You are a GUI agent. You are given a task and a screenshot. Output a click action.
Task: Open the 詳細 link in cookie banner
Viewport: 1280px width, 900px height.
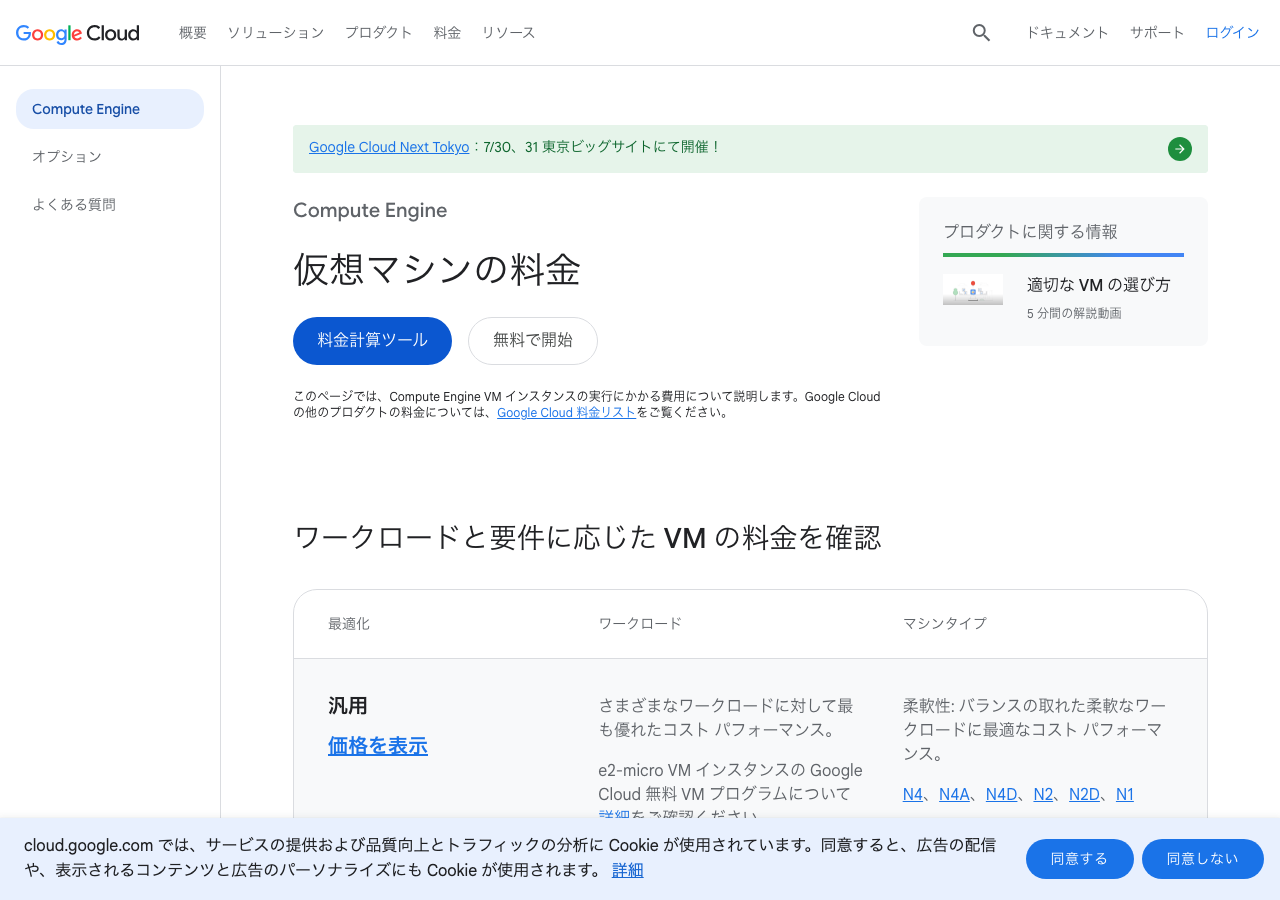[x=628, y=870]
